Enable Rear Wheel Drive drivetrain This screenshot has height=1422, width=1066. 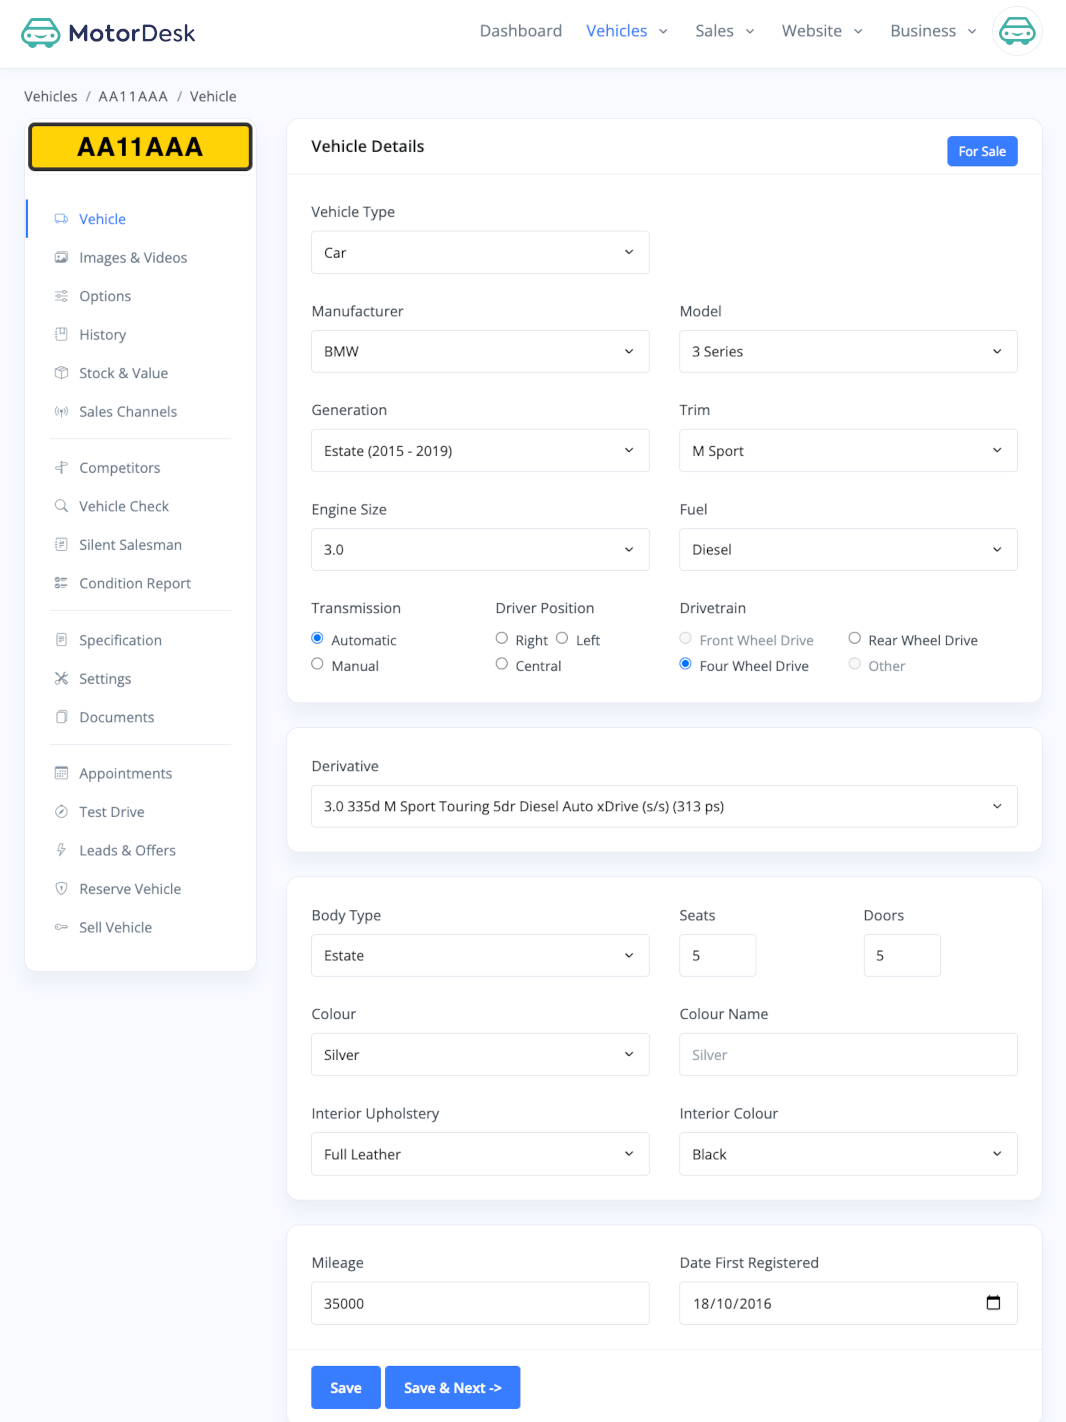point(855,637)
